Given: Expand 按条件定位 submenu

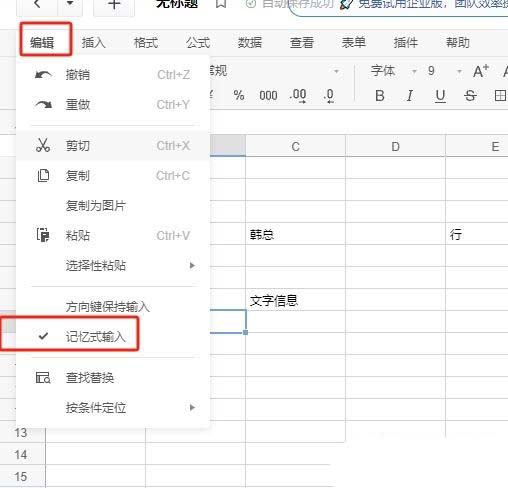Looking at the screenshot, I should coord(113,408).
